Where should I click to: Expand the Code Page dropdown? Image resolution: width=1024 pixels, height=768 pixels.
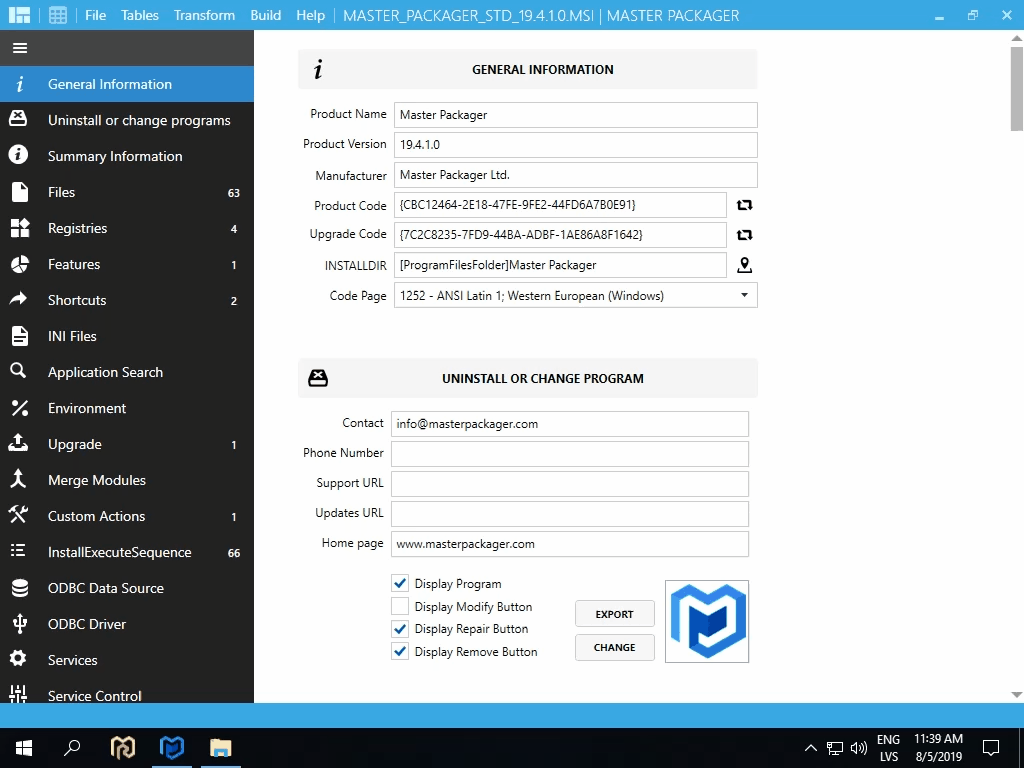pos(744,295)
